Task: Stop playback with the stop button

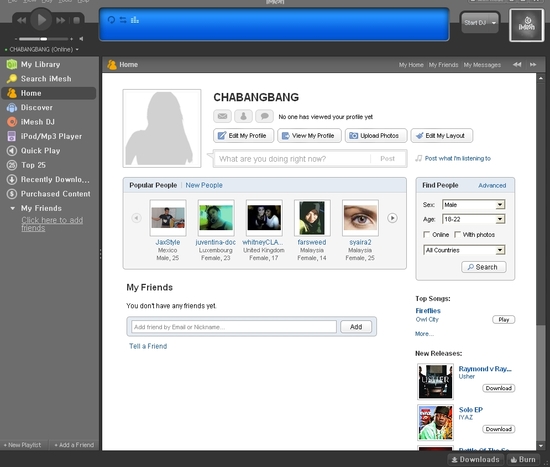Action: [76, 20]
